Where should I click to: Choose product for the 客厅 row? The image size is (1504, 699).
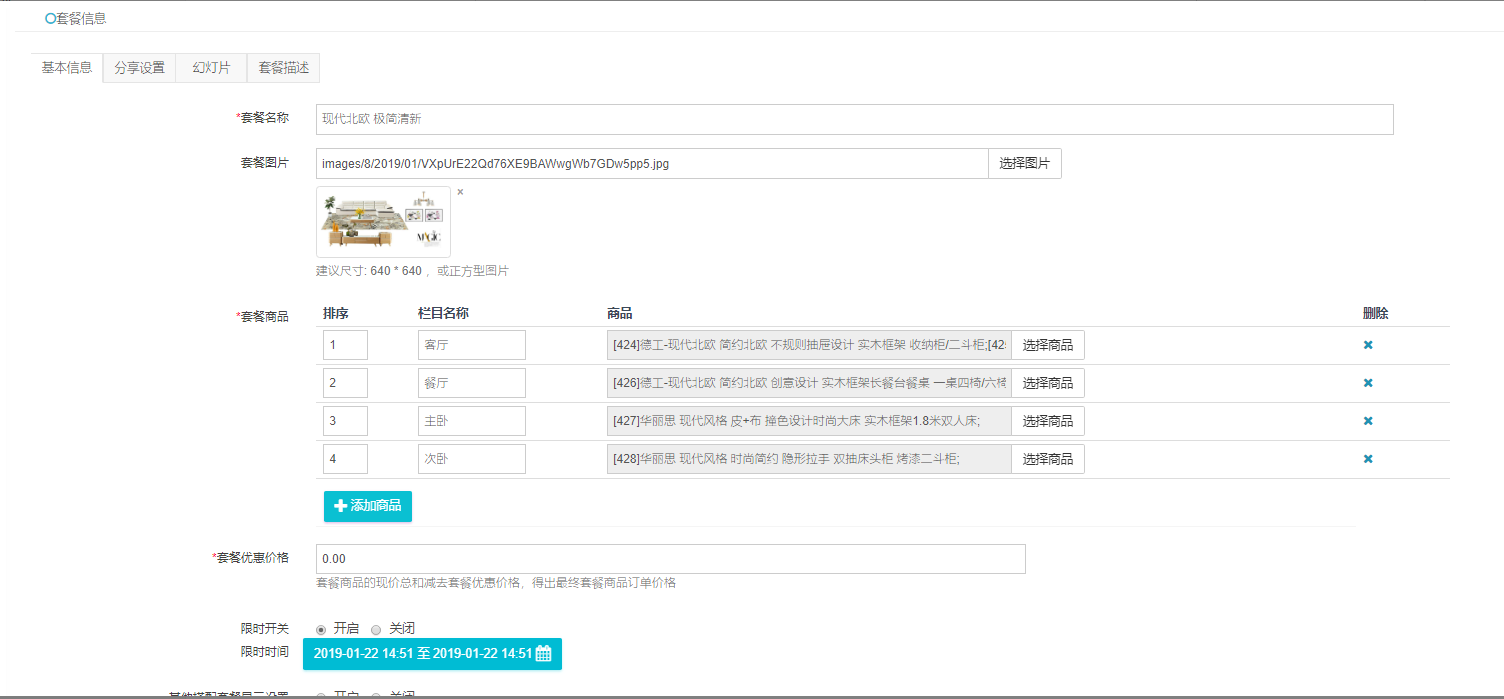[1047, 345]
